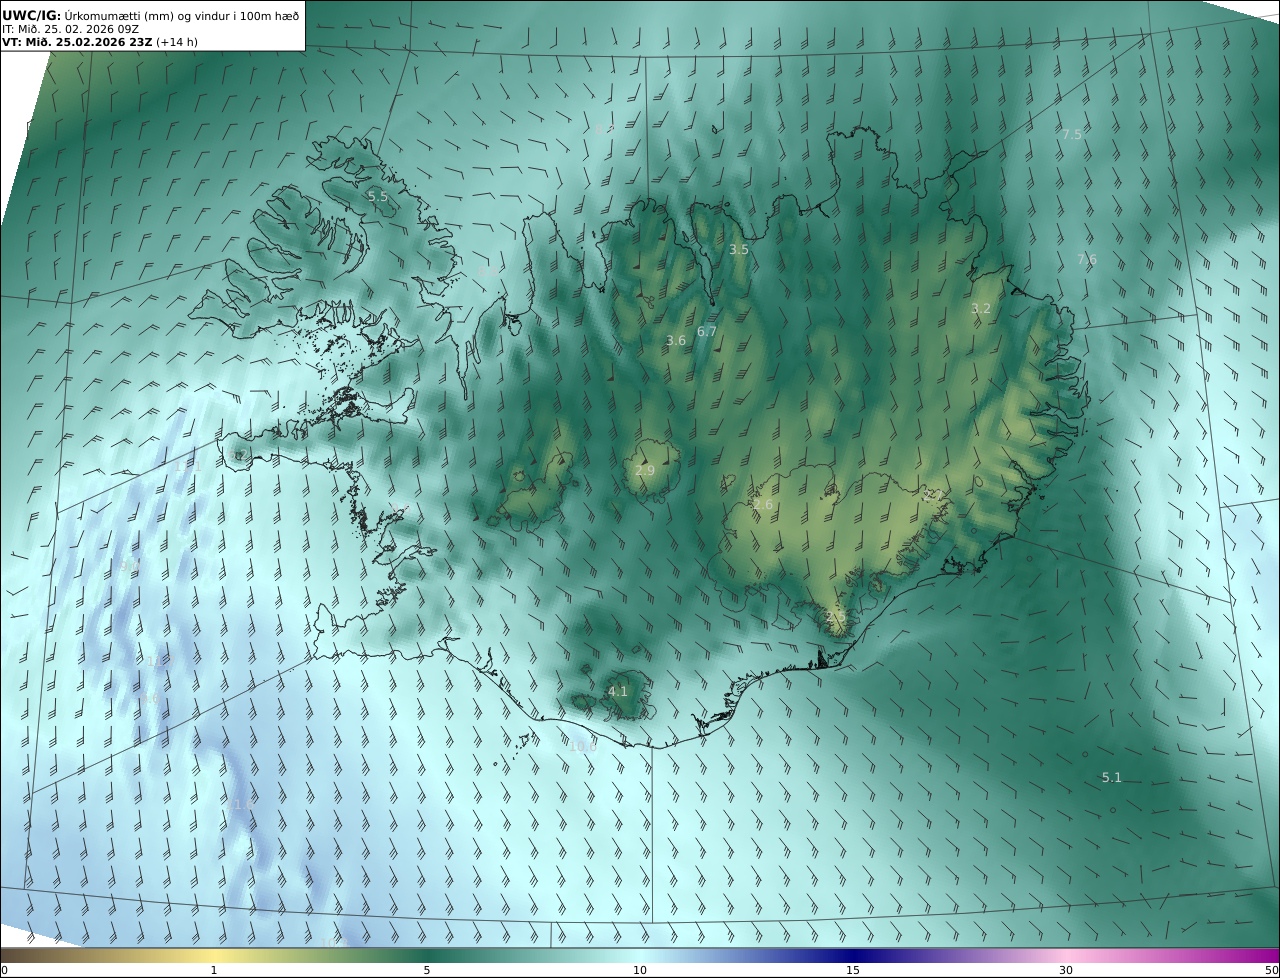Click the 1 tick on the color scale
The image size is (1280, 978).
(x=214, y=970)
